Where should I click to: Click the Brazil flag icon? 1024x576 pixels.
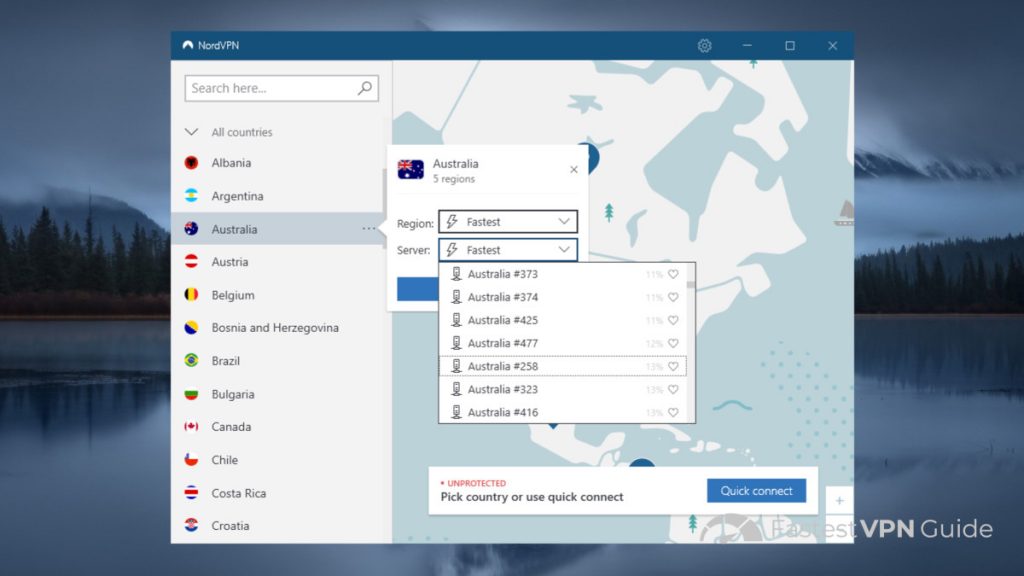(191, 360)
